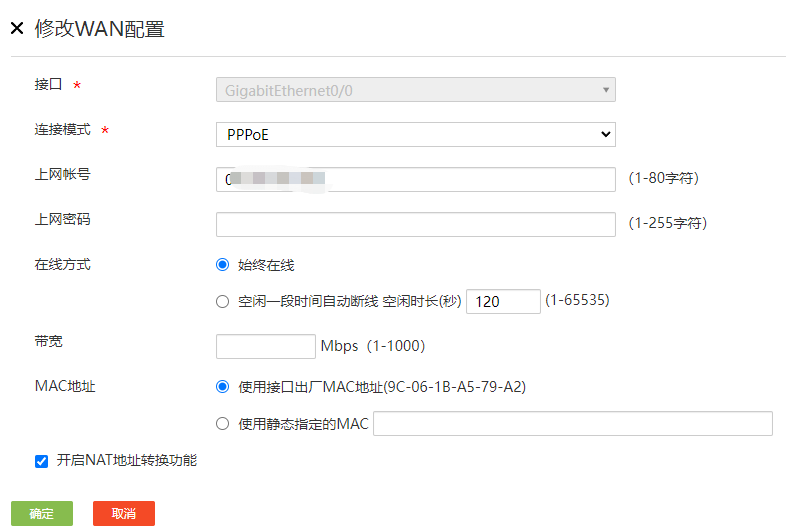Viewport: 786px width, 532px height.
Task: Click the 始终在线 label text
Action: tap(266, 265)
